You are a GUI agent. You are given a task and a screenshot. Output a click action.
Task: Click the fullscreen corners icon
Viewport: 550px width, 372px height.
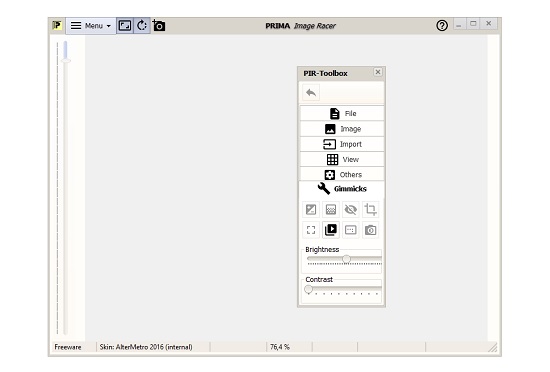pyautogui.click(x=311, y=230)
